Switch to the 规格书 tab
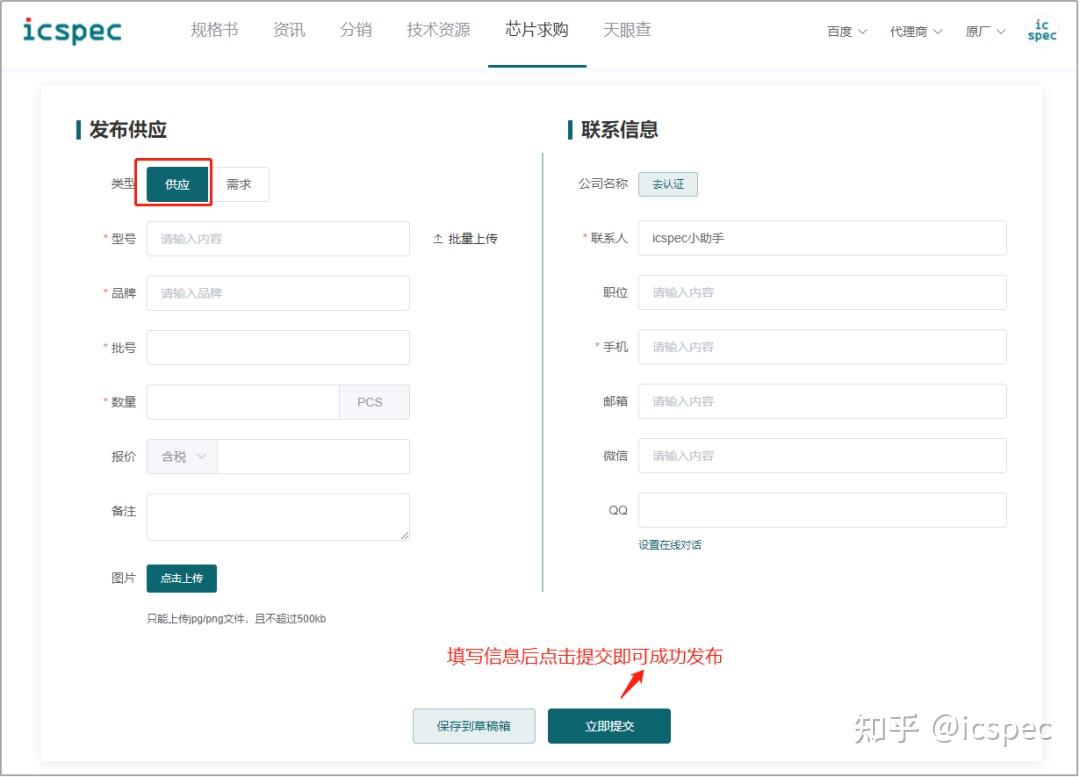The width and height of the screenshot is (1080, 777). click(213, 30)
